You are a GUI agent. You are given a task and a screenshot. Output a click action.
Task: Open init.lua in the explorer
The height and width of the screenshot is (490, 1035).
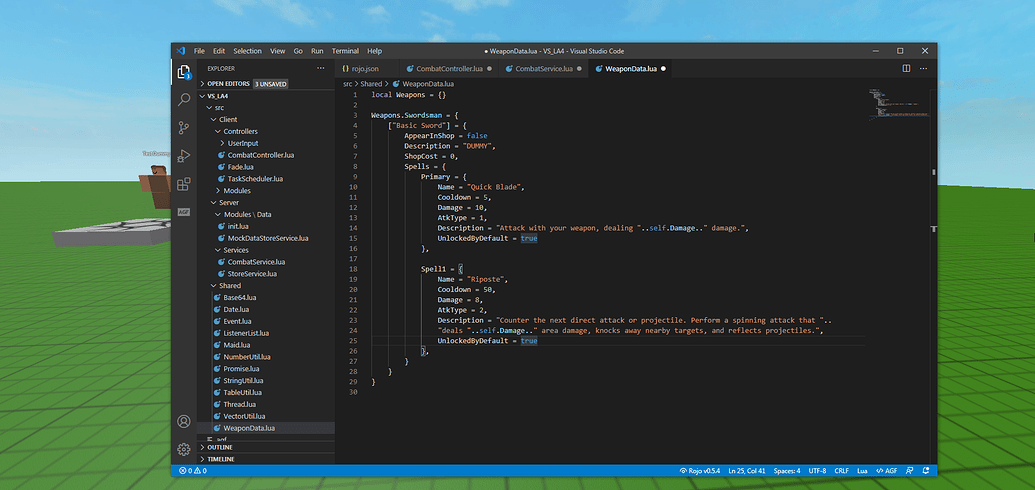point(266,227)
